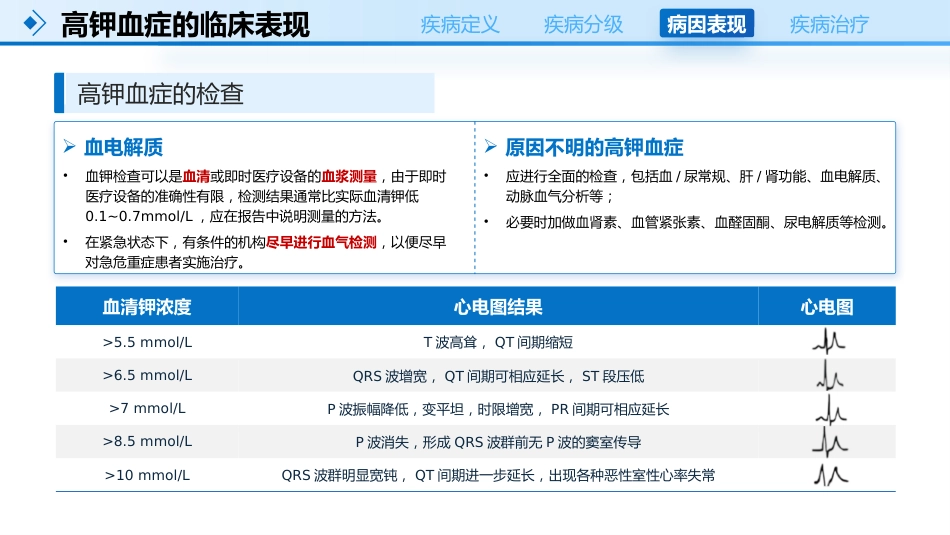Viewport: 950px width, 535px height.
Task: Open the 疾病定义 navigation tab
Action: [460, 24]
